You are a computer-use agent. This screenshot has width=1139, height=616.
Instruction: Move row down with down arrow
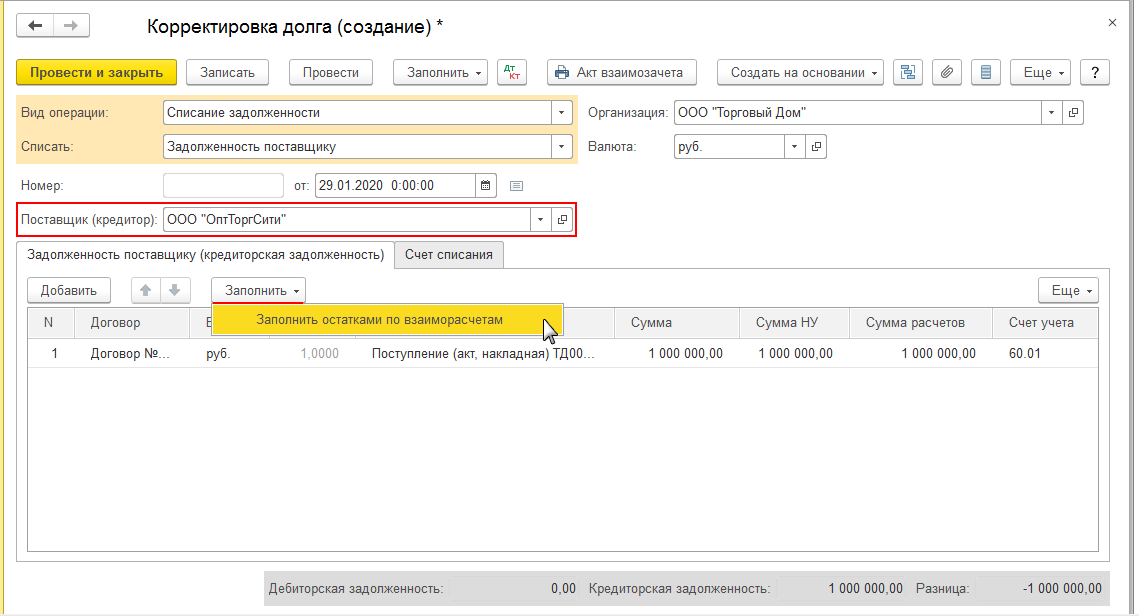tap(174, 290)
